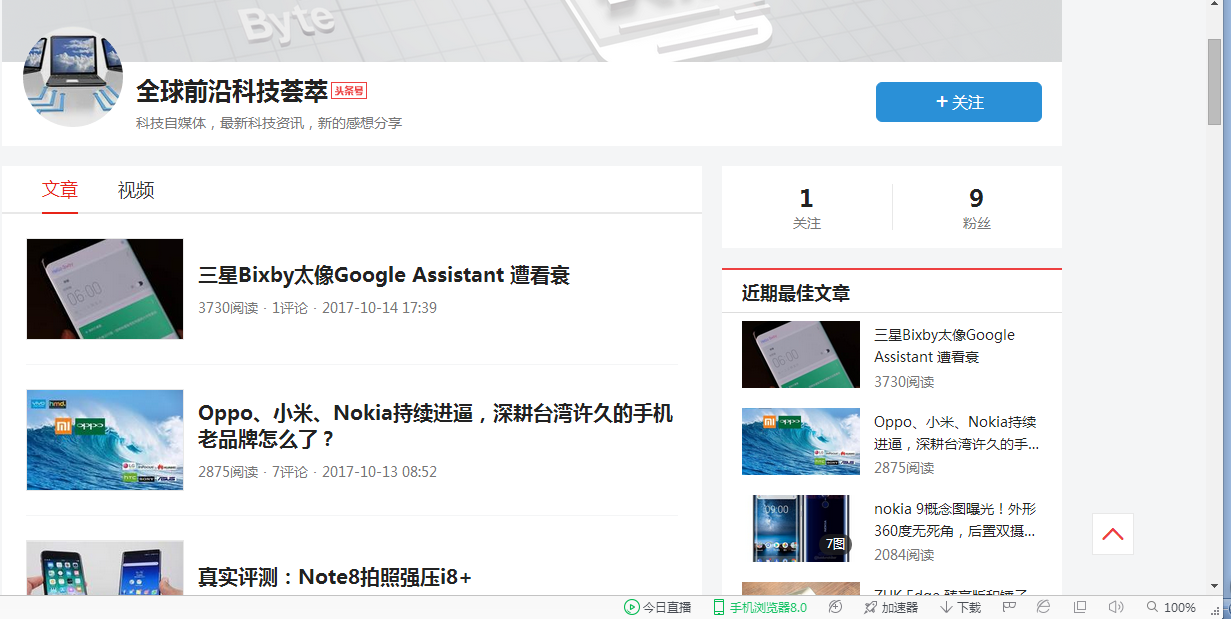Open the Bixby article thumbnail in main list
Screen dimensions: 1231x619
[x=105, y=289]
